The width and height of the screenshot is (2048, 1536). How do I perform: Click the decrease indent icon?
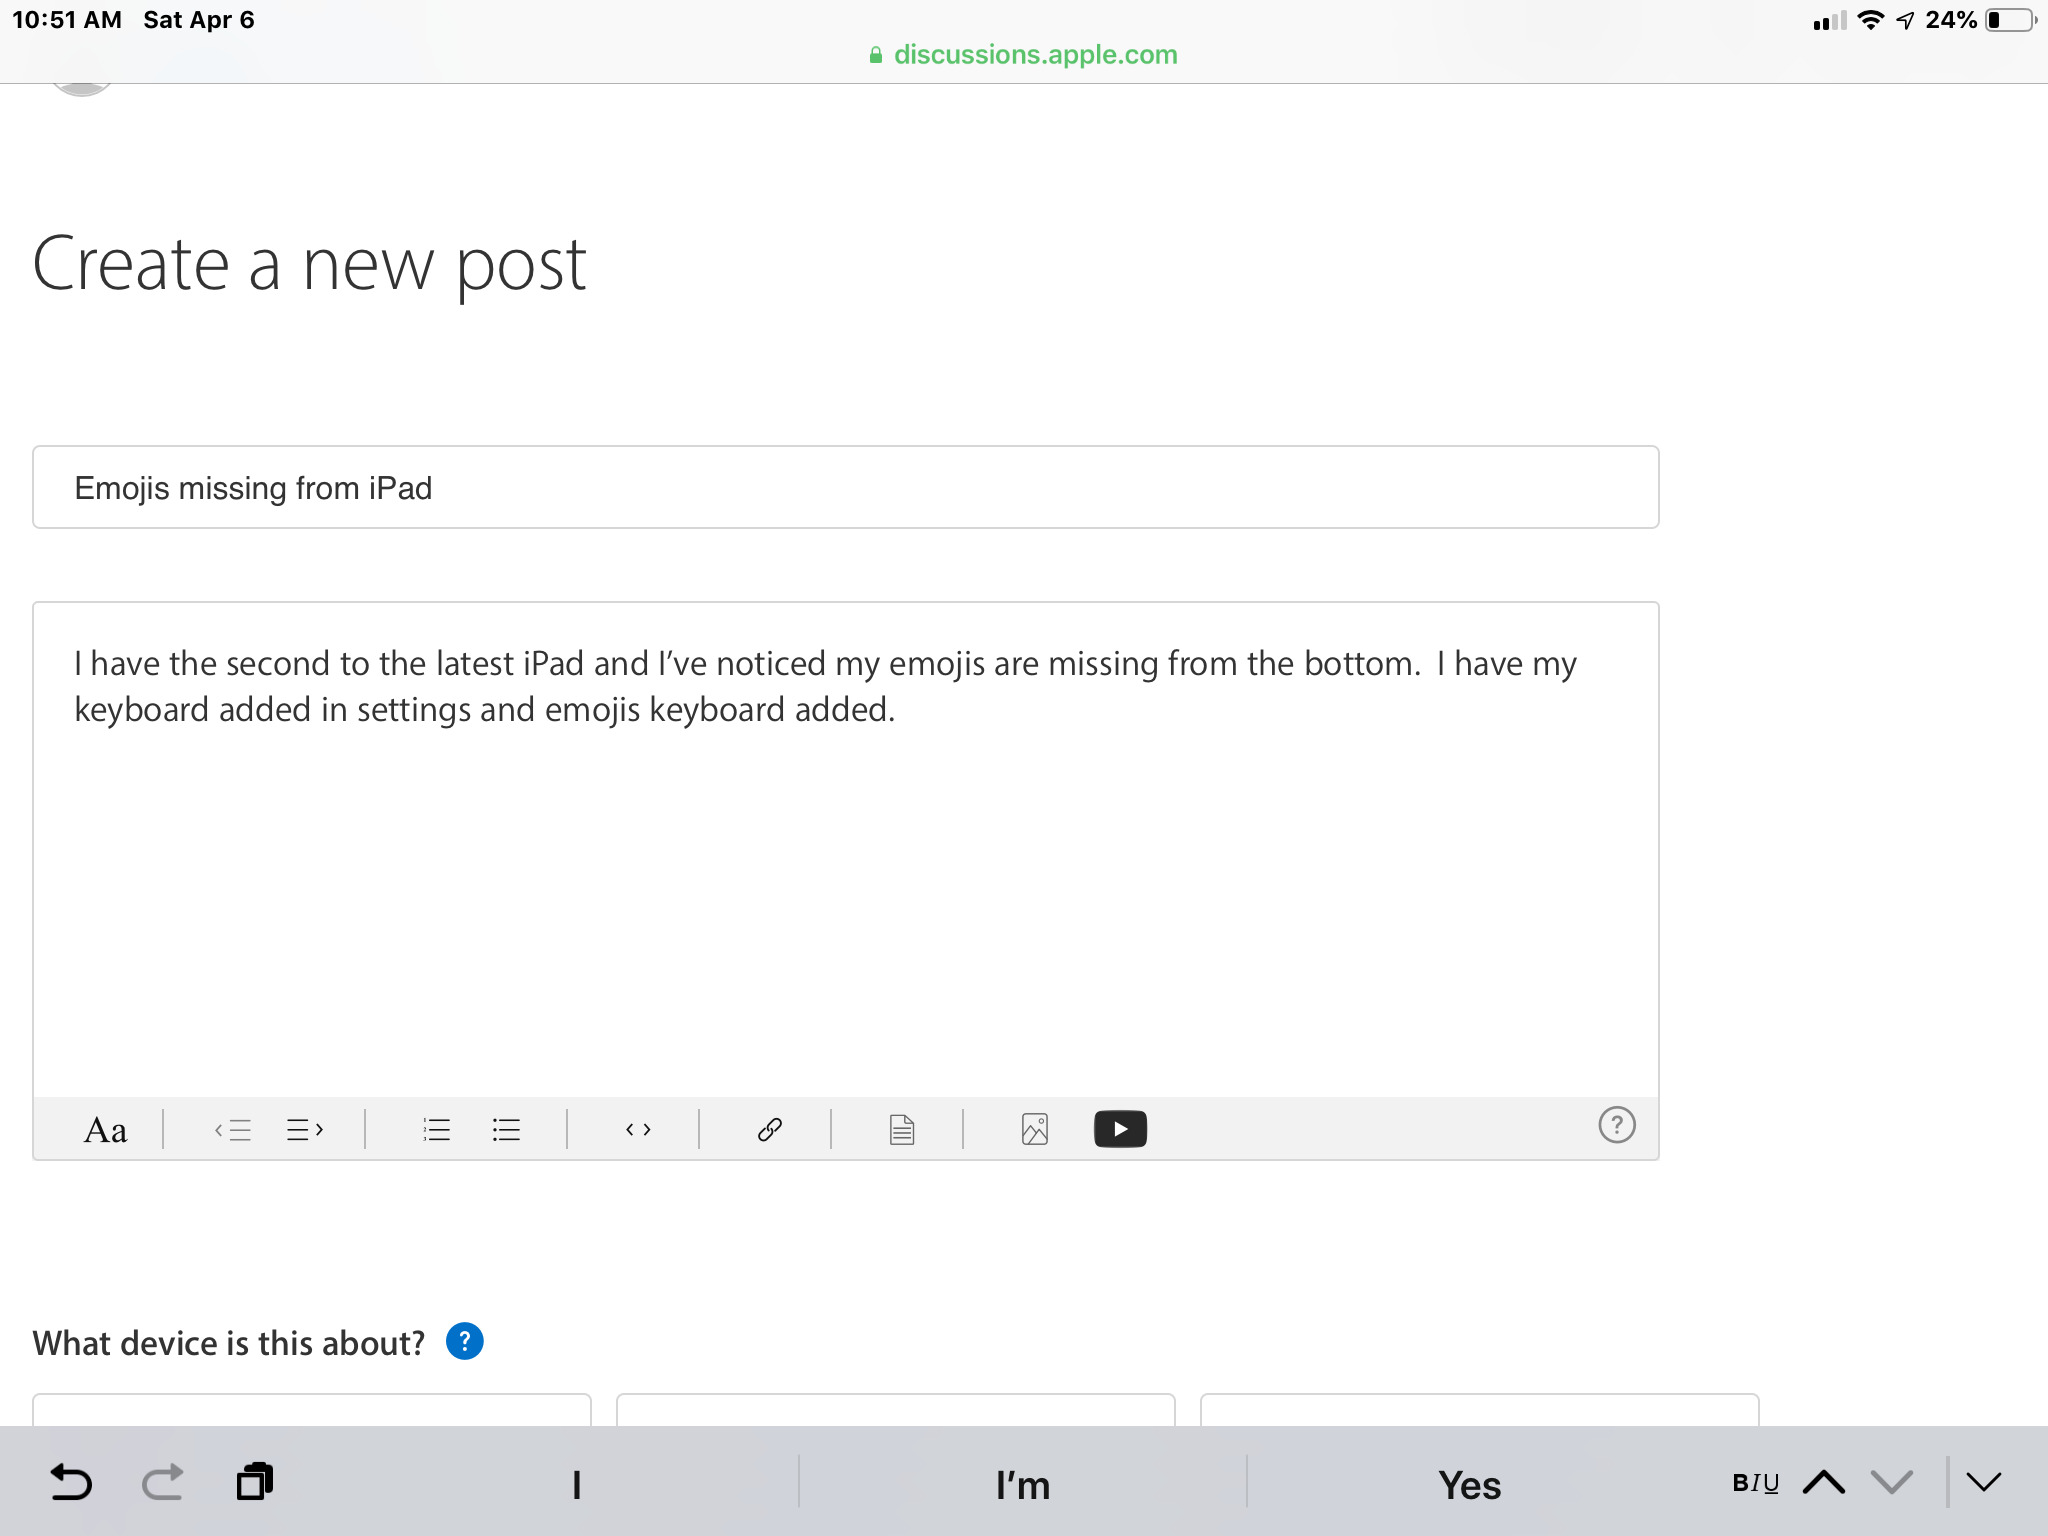233,1130
